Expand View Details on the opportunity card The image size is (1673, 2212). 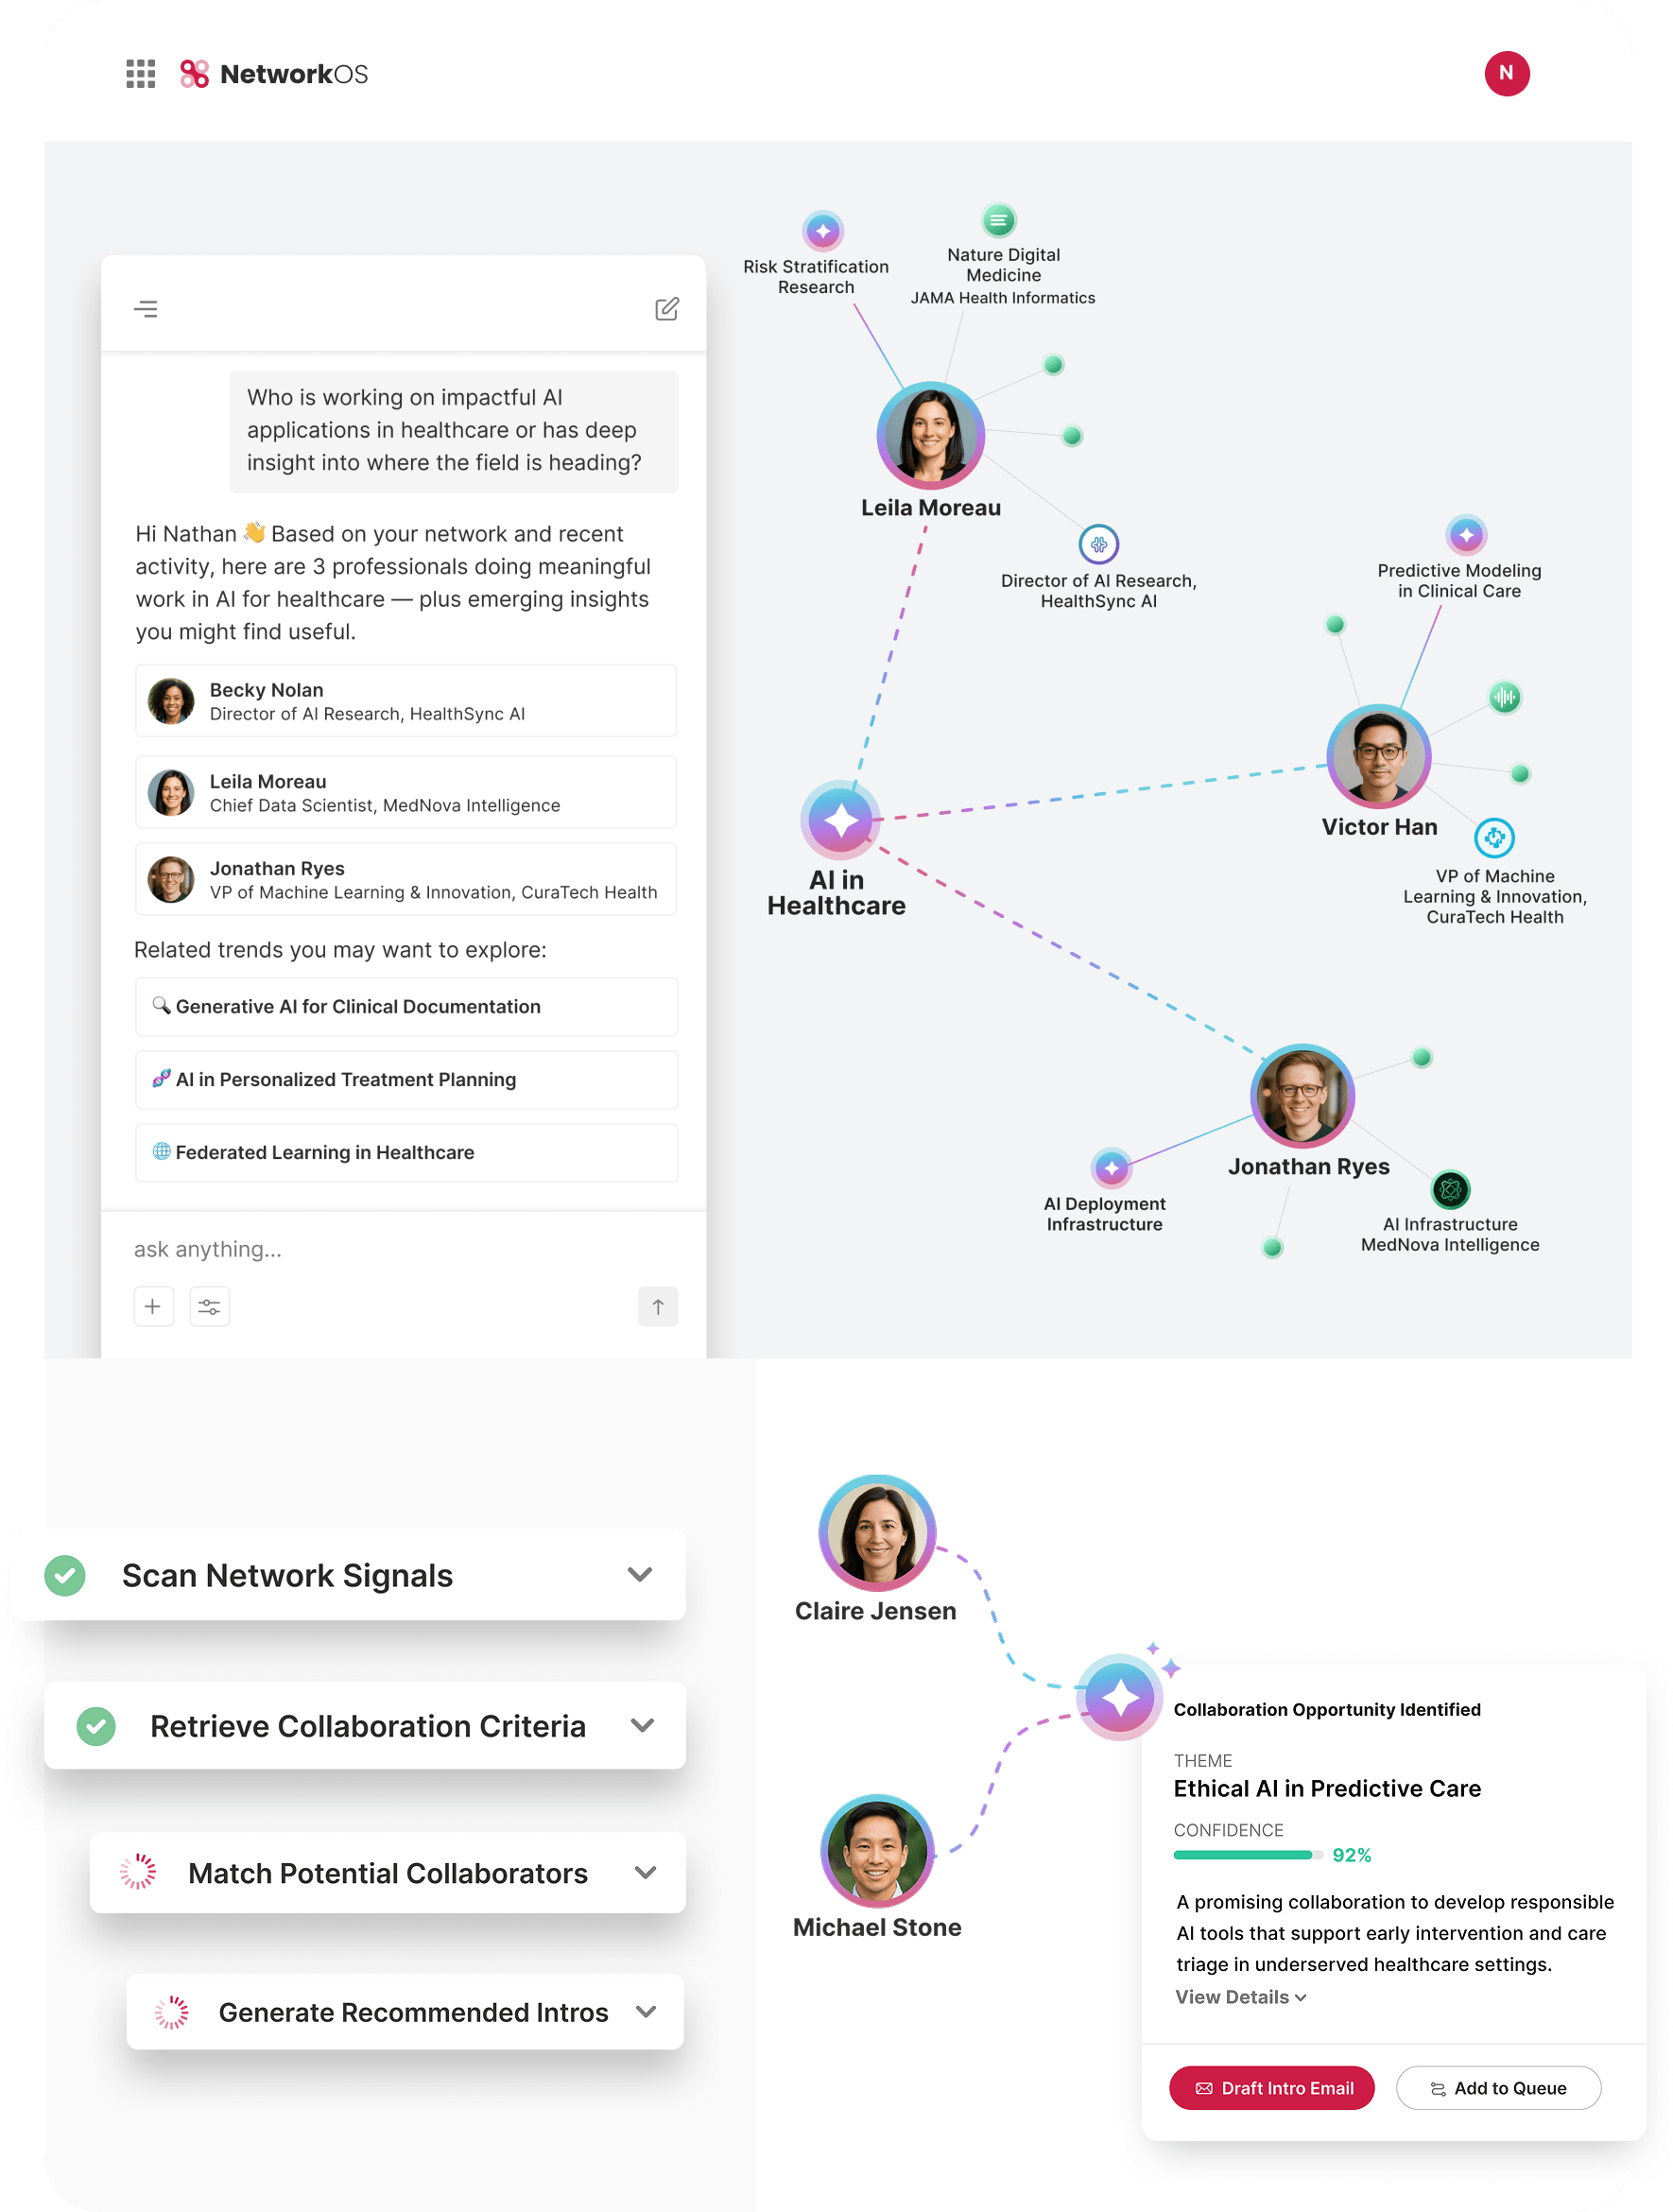tap(1240, 1997)
